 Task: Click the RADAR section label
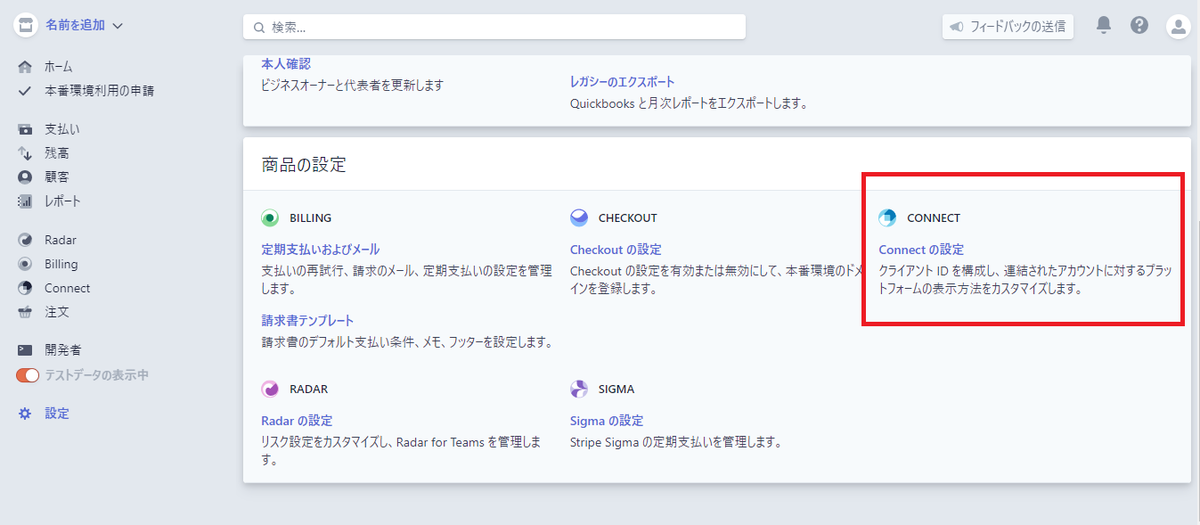(x=308, y=389)
